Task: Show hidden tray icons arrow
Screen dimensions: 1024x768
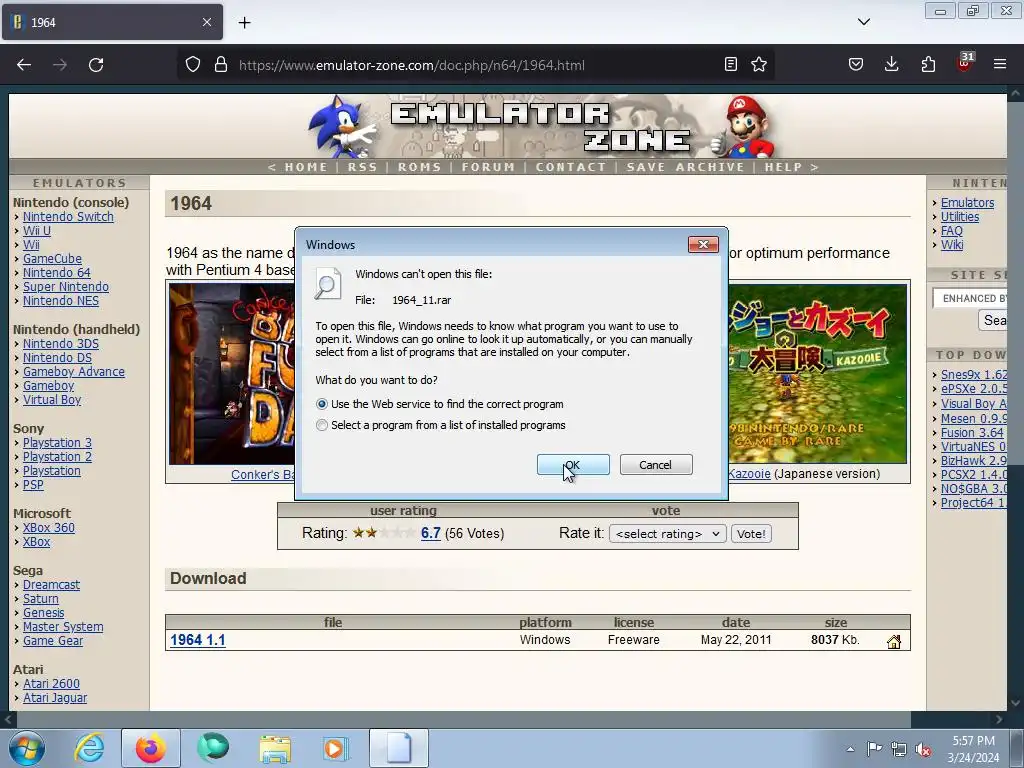Action: click(x=850, y=749)
